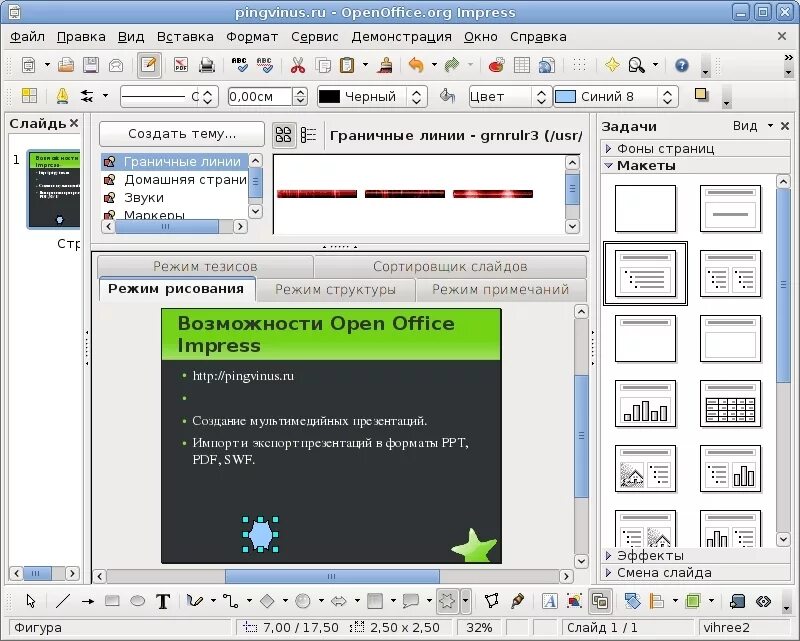Toggle the display grid dots icon
The image size is (800, 641).
tap(579, 64)
